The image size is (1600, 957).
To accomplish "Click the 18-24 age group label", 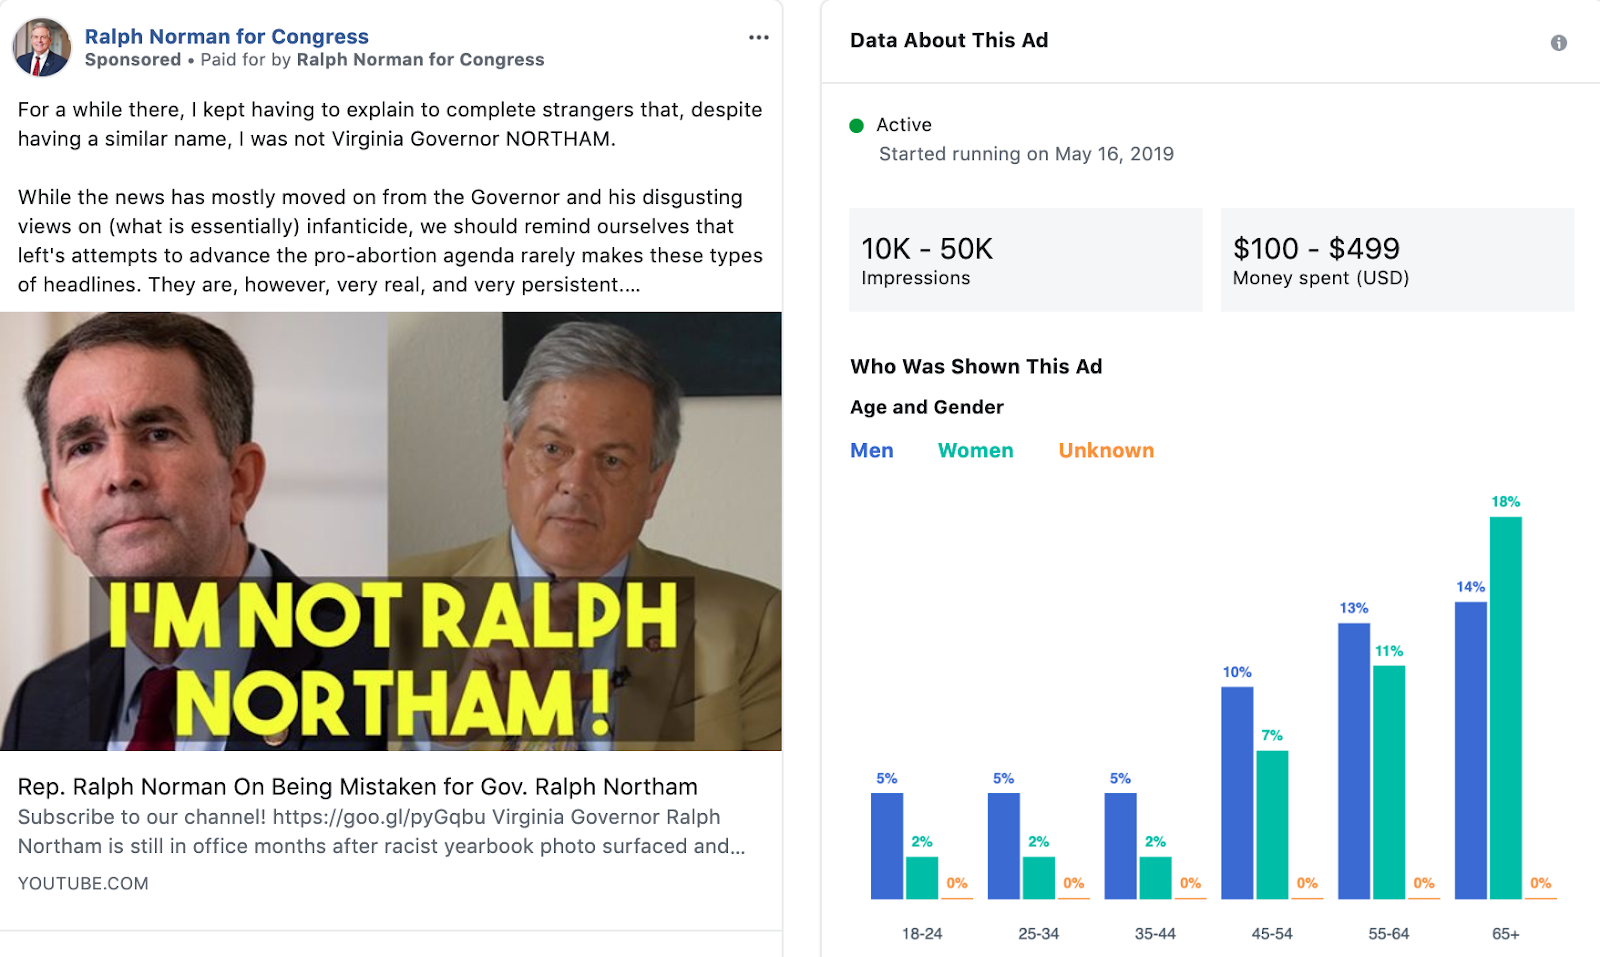I will pos(922,934).
